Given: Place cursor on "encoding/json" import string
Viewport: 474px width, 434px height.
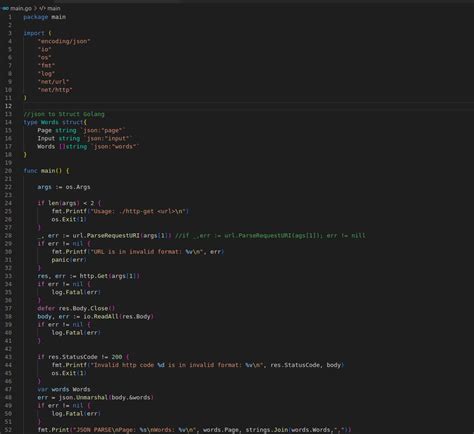Looking at the screenshot, I should click(x=64, y=41).
